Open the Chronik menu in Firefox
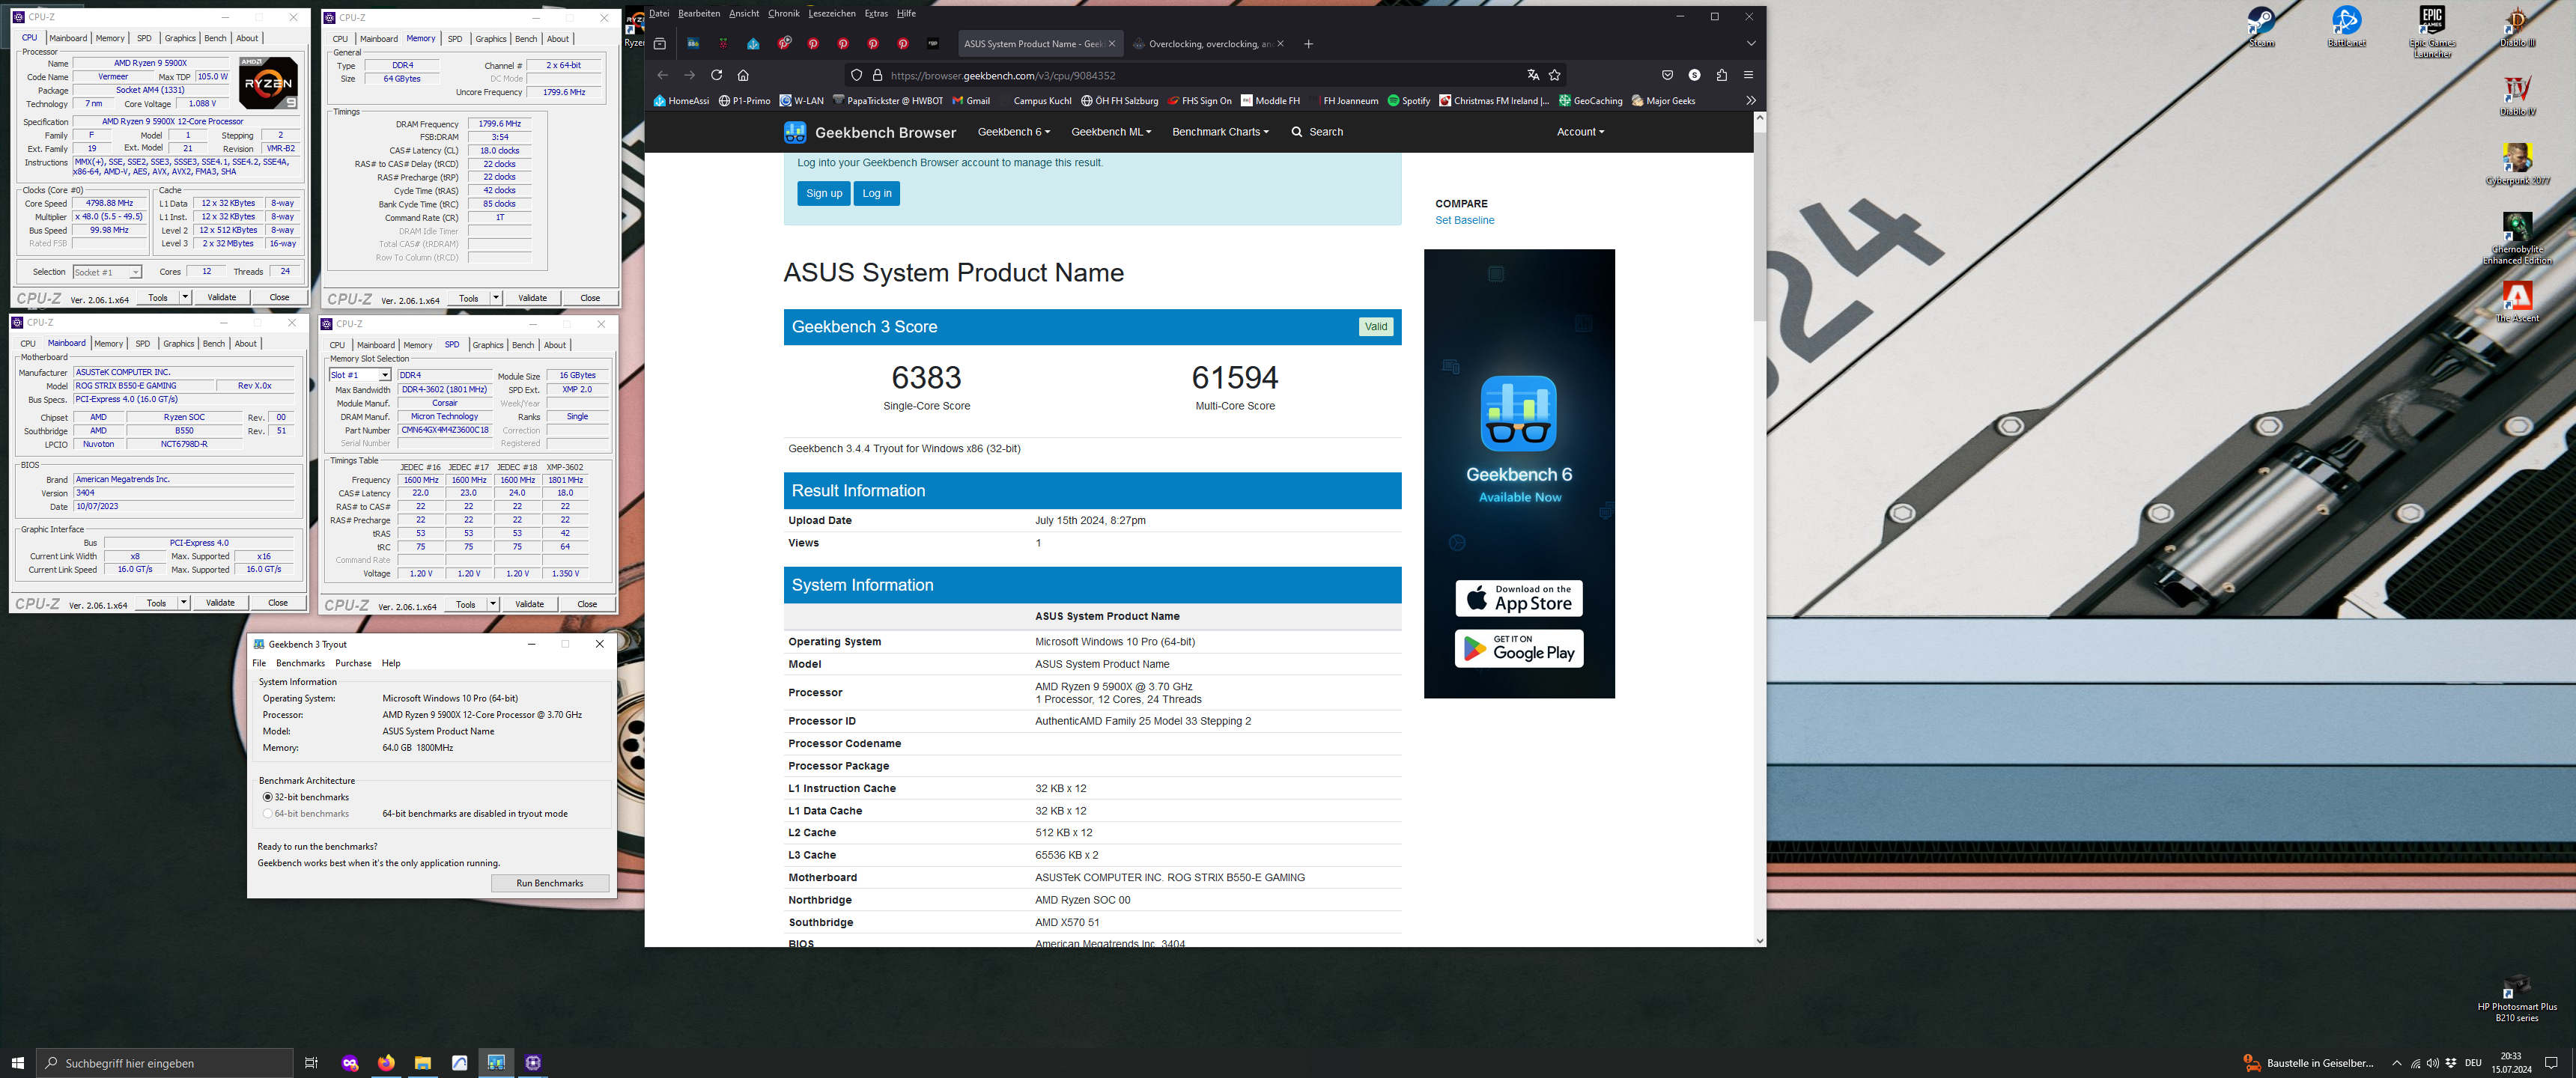The height and width of the screenshot is (1078, 2576). tap(783, 14)
